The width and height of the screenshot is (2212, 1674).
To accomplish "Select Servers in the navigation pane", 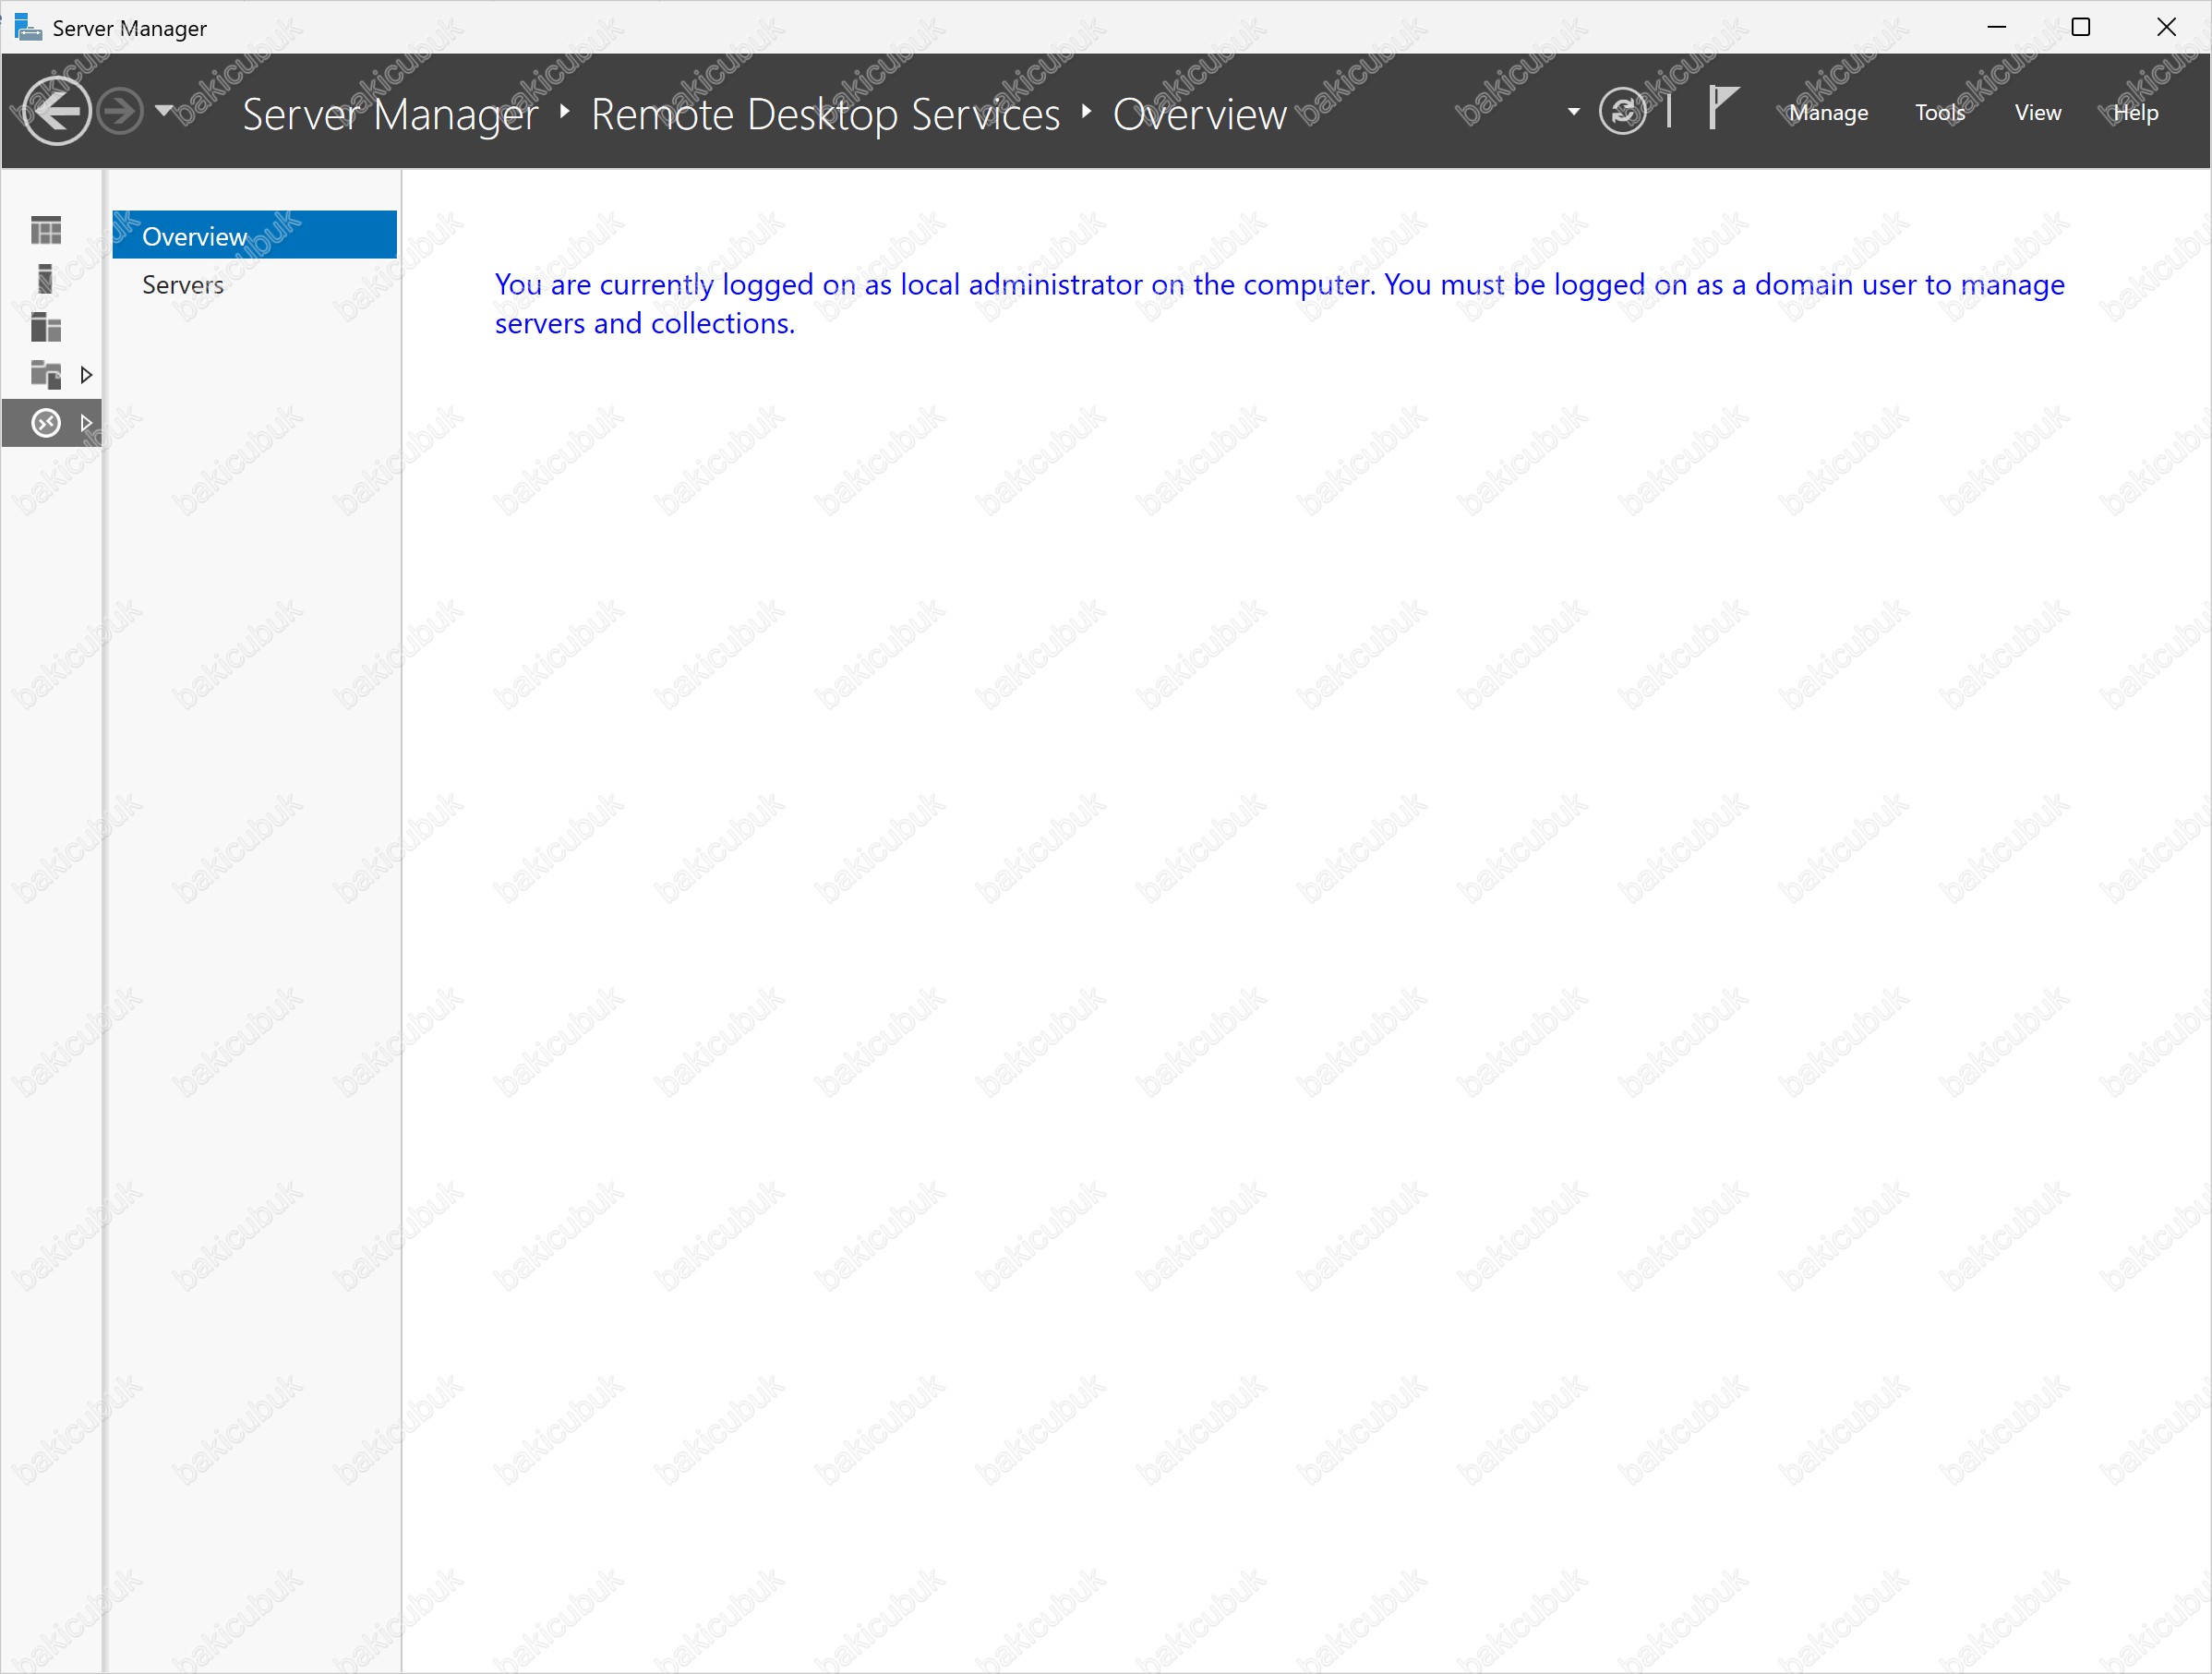I will coord(183,285).
